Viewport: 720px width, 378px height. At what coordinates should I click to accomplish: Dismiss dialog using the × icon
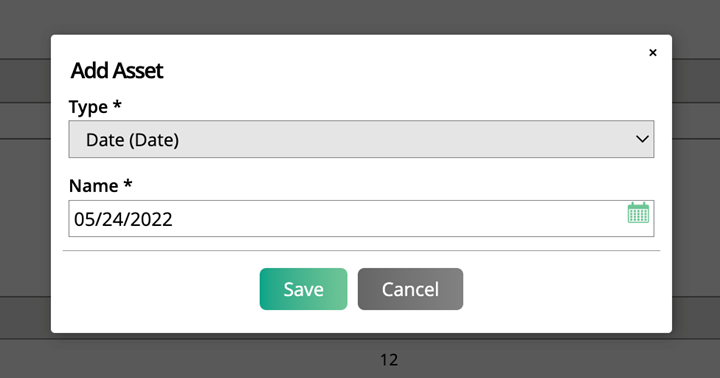click(x=652, y=53)
